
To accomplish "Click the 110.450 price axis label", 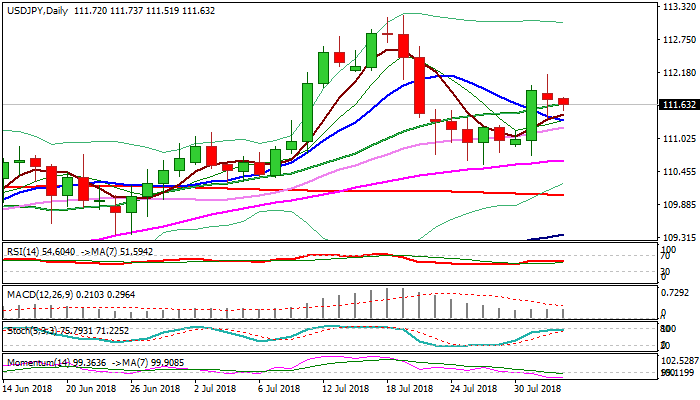I will (679, 172).
